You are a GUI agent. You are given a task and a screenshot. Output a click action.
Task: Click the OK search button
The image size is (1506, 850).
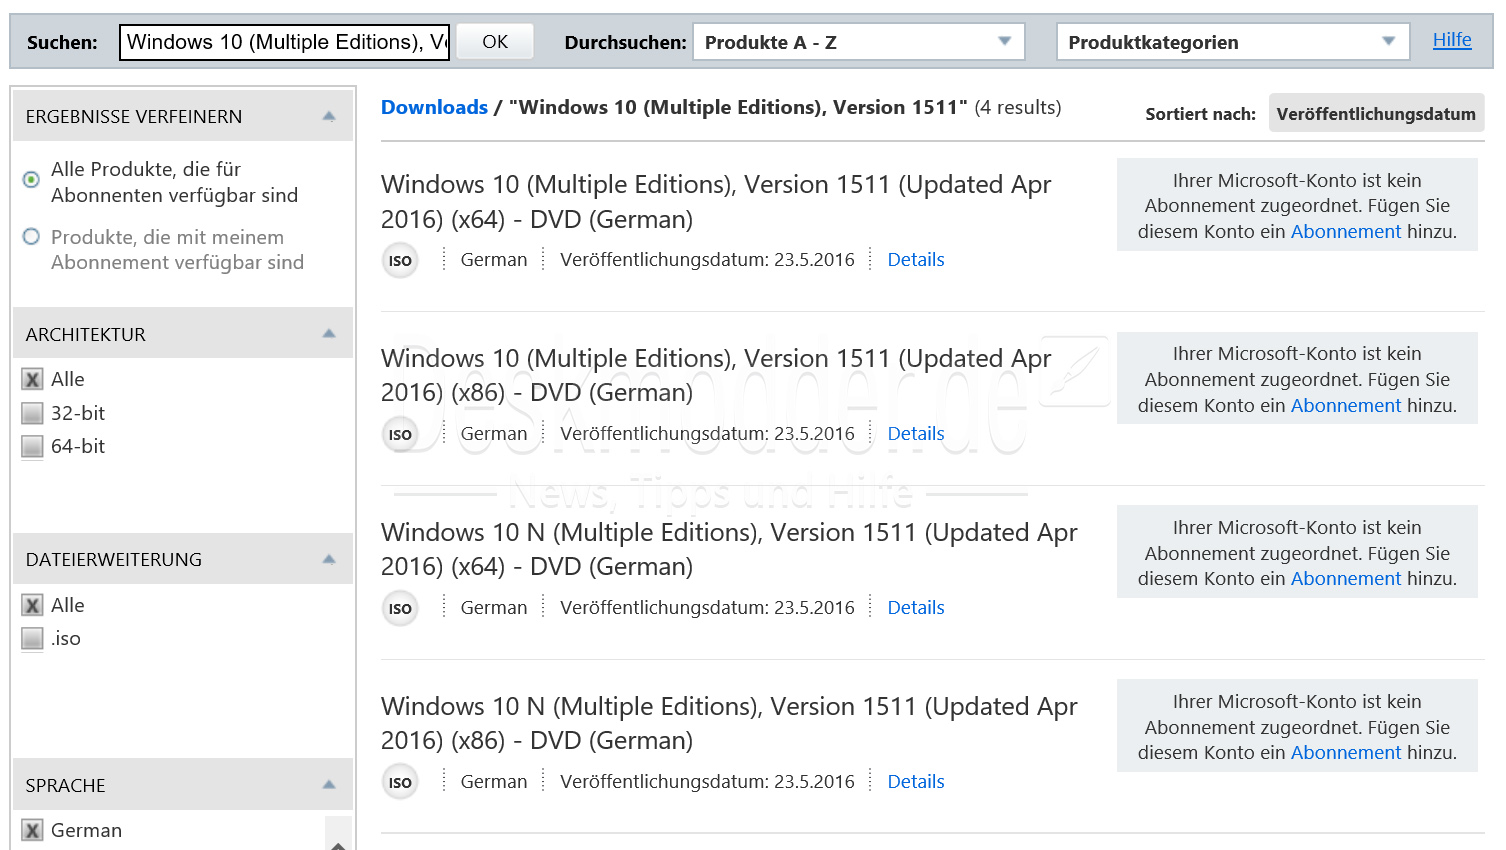click(495, 42)
